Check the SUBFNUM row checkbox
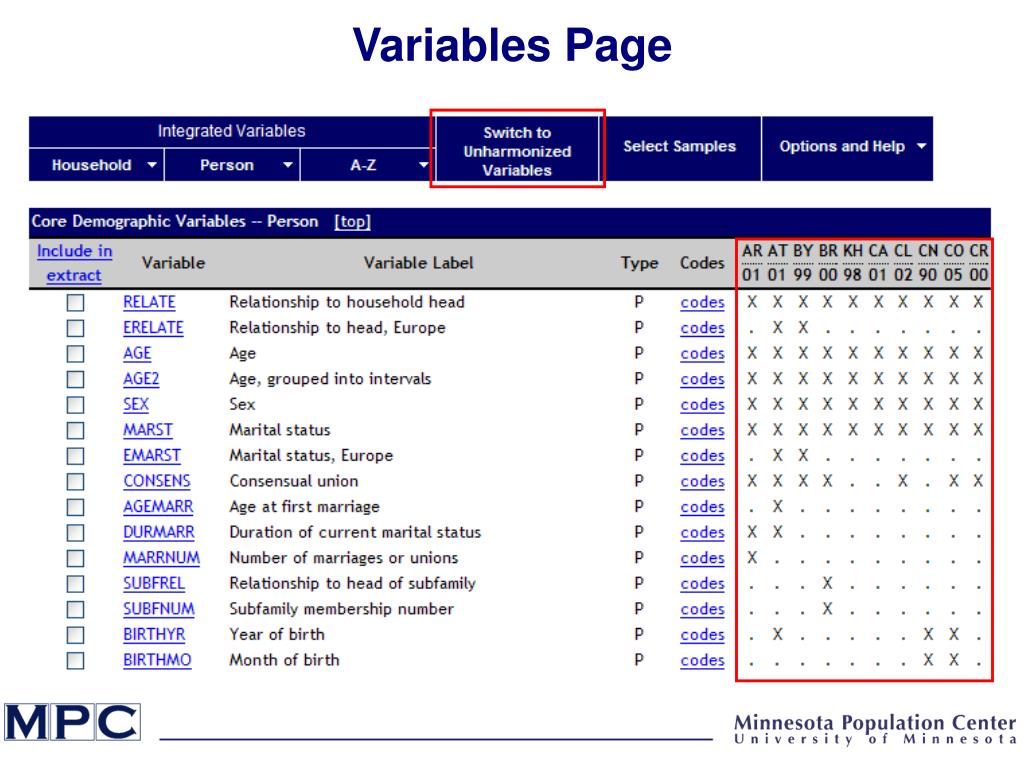This screenshot has height=768, width=1024. coord(76,609)
